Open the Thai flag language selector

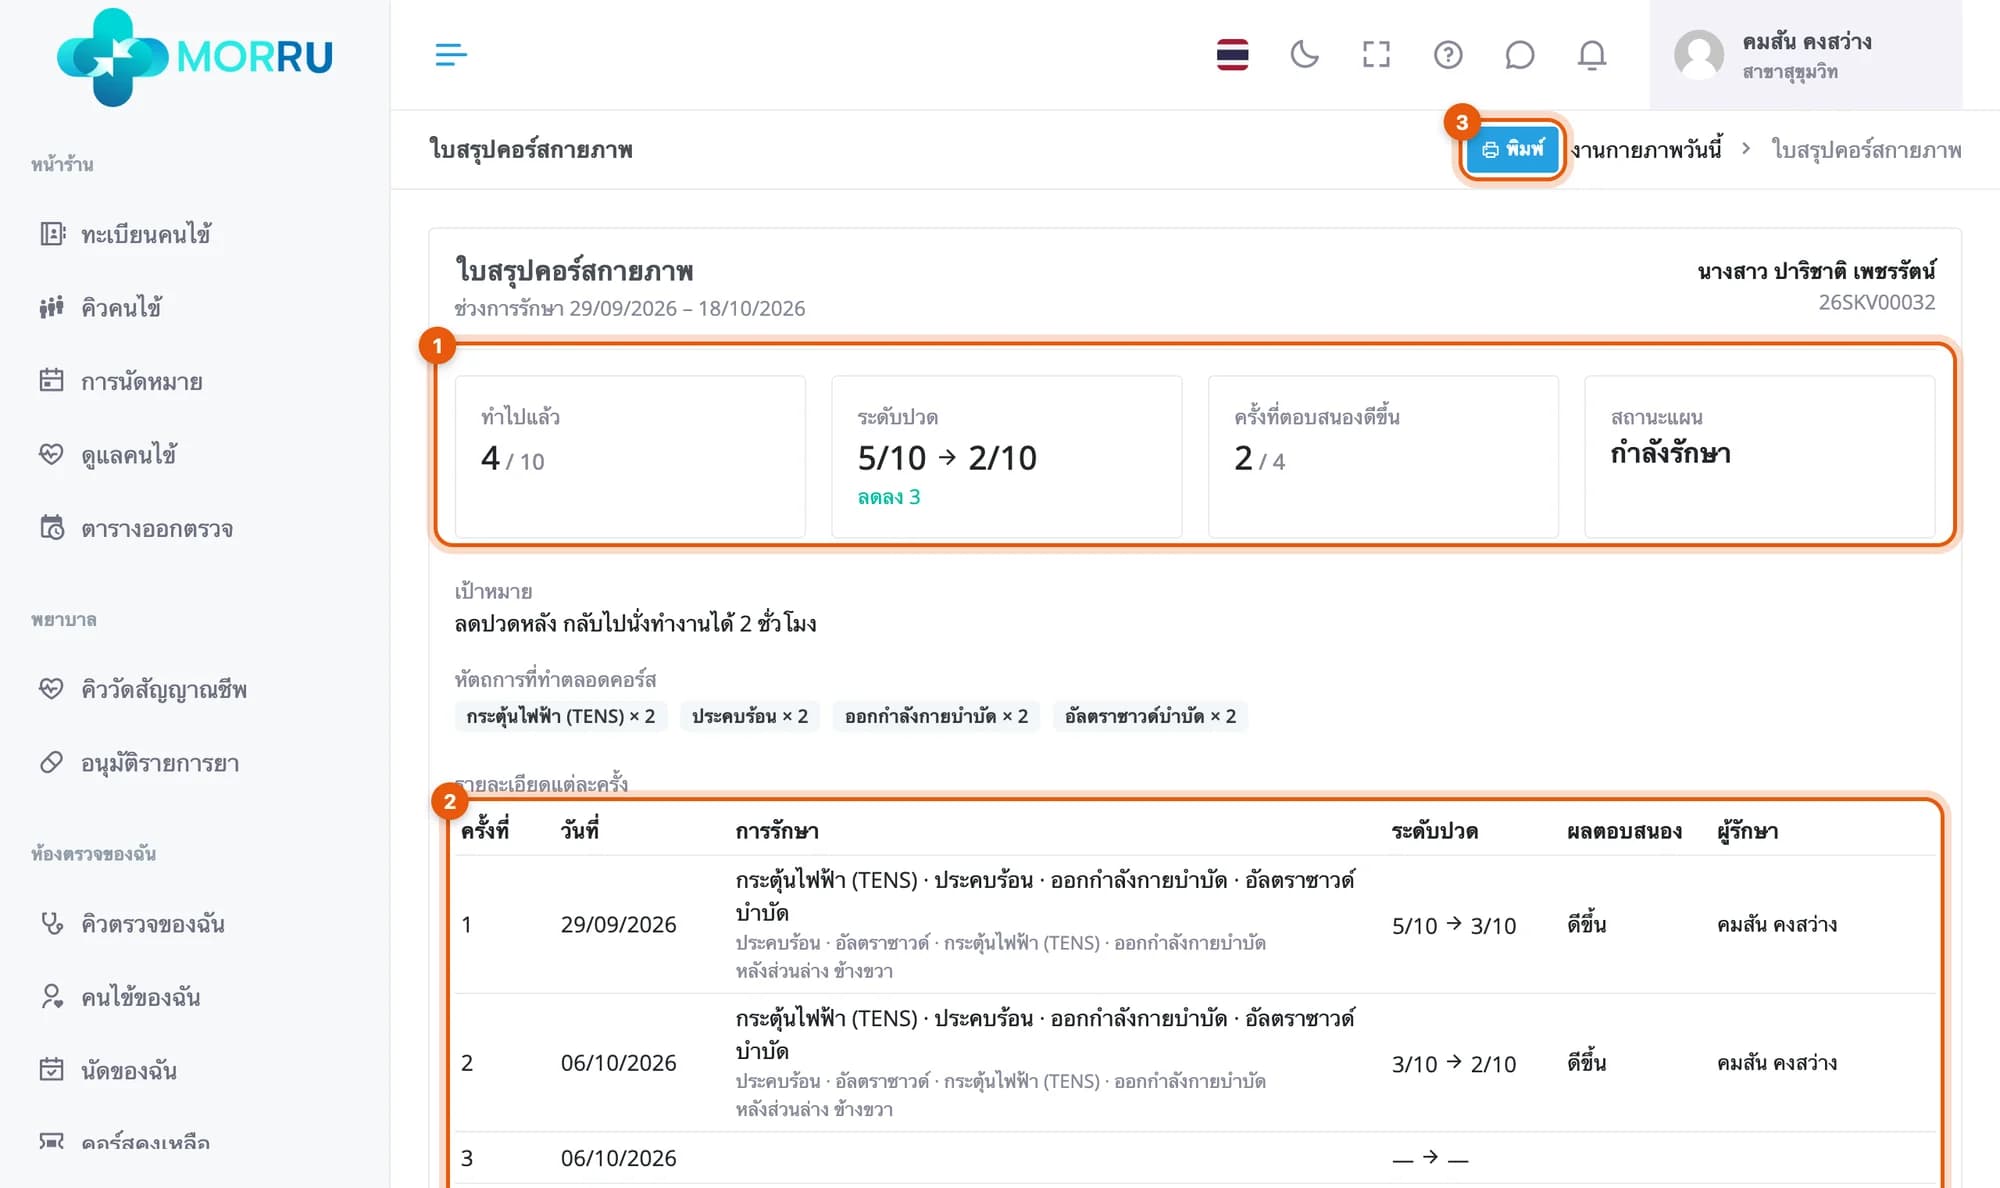1232,55
